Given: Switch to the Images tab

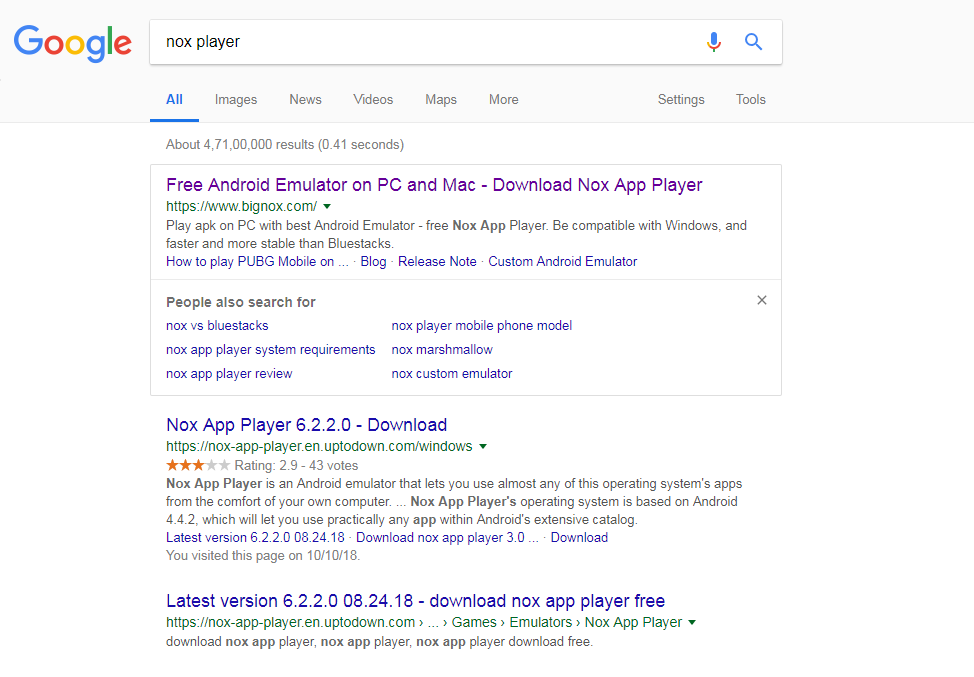Looking at the screenshot, I should (x=235, y=99).
